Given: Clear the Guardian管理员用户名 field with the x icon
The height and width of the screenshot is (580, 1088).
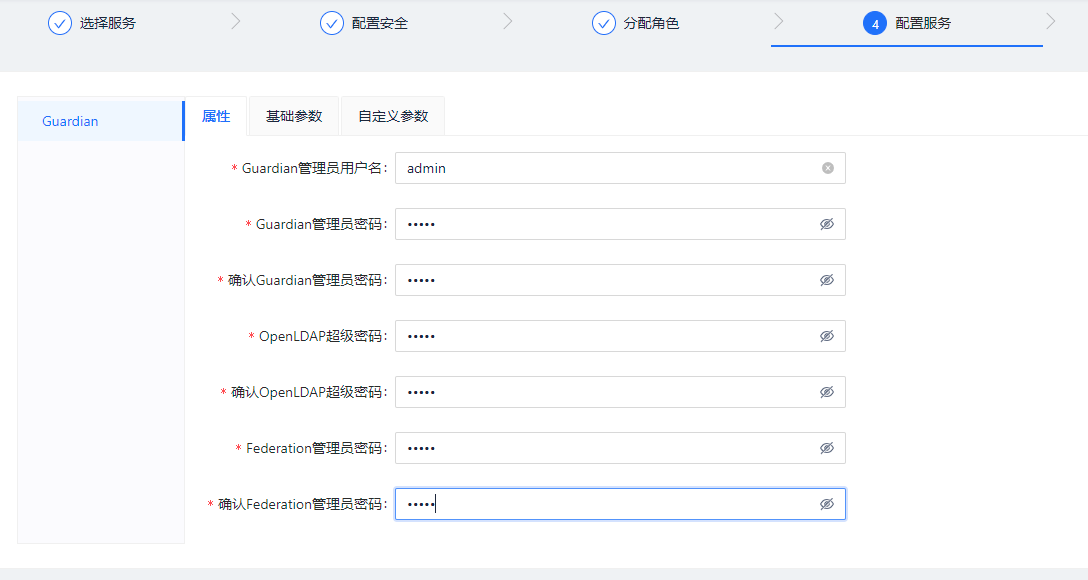Looking at the screenshot, I should [x=828, y=168].
